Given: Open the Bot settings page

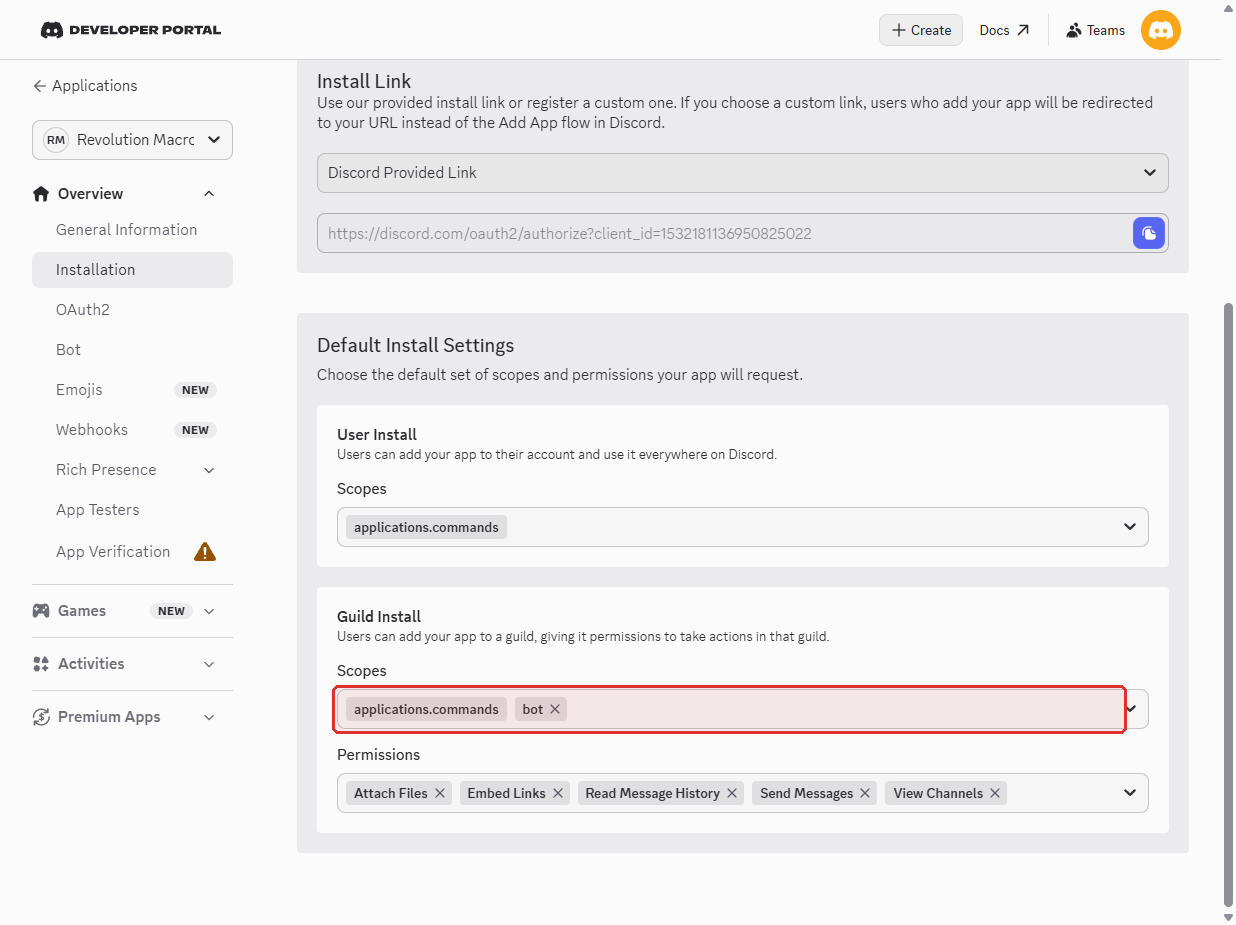Looking at the screenshot, I should tap(69, 350).
